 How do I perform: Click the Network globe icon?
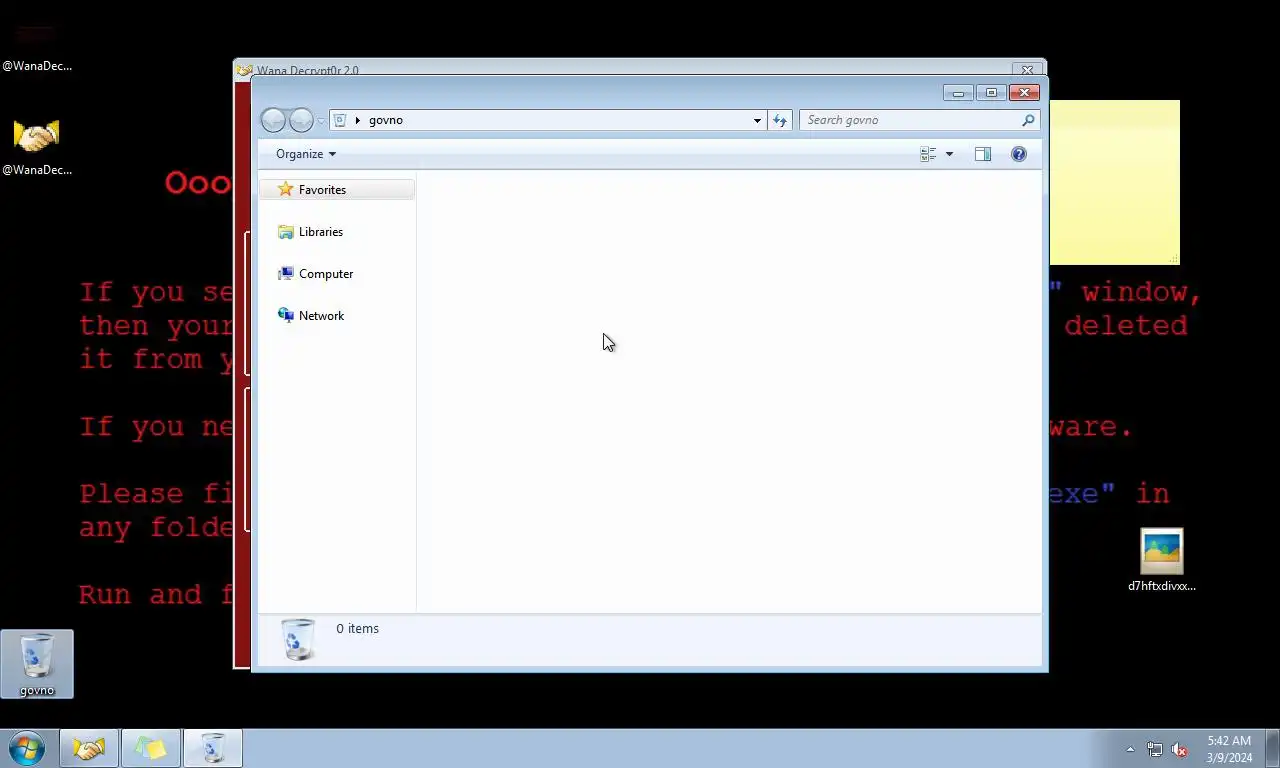[x=286, y=315]
